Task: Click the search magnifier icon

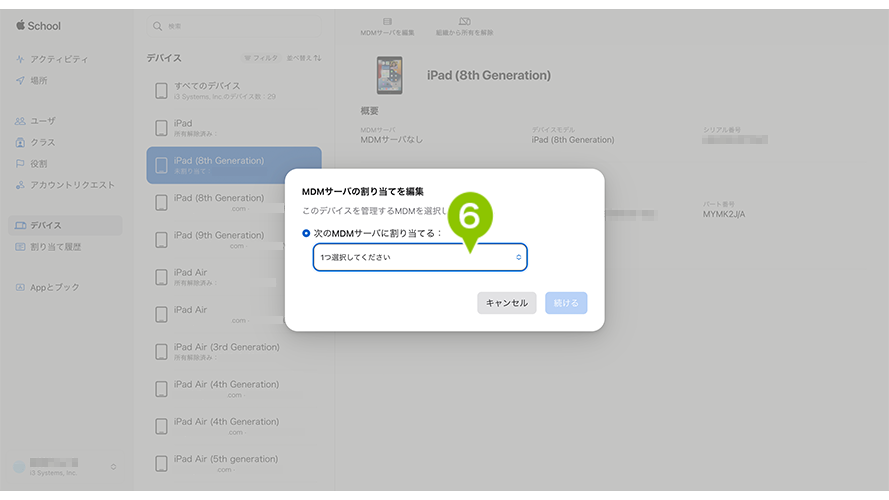Action: [x=158, y=26]
